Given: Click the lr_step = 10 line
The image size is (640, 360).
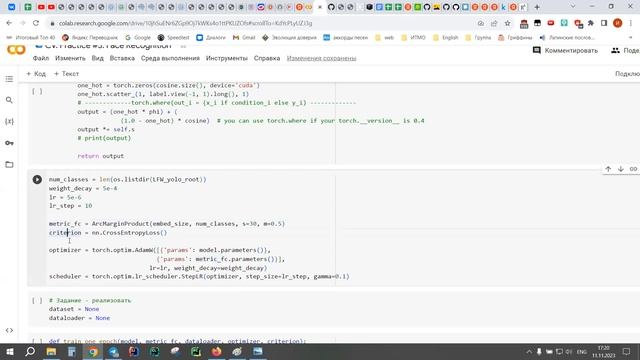Looking at the screenshot, I should 71,206.
